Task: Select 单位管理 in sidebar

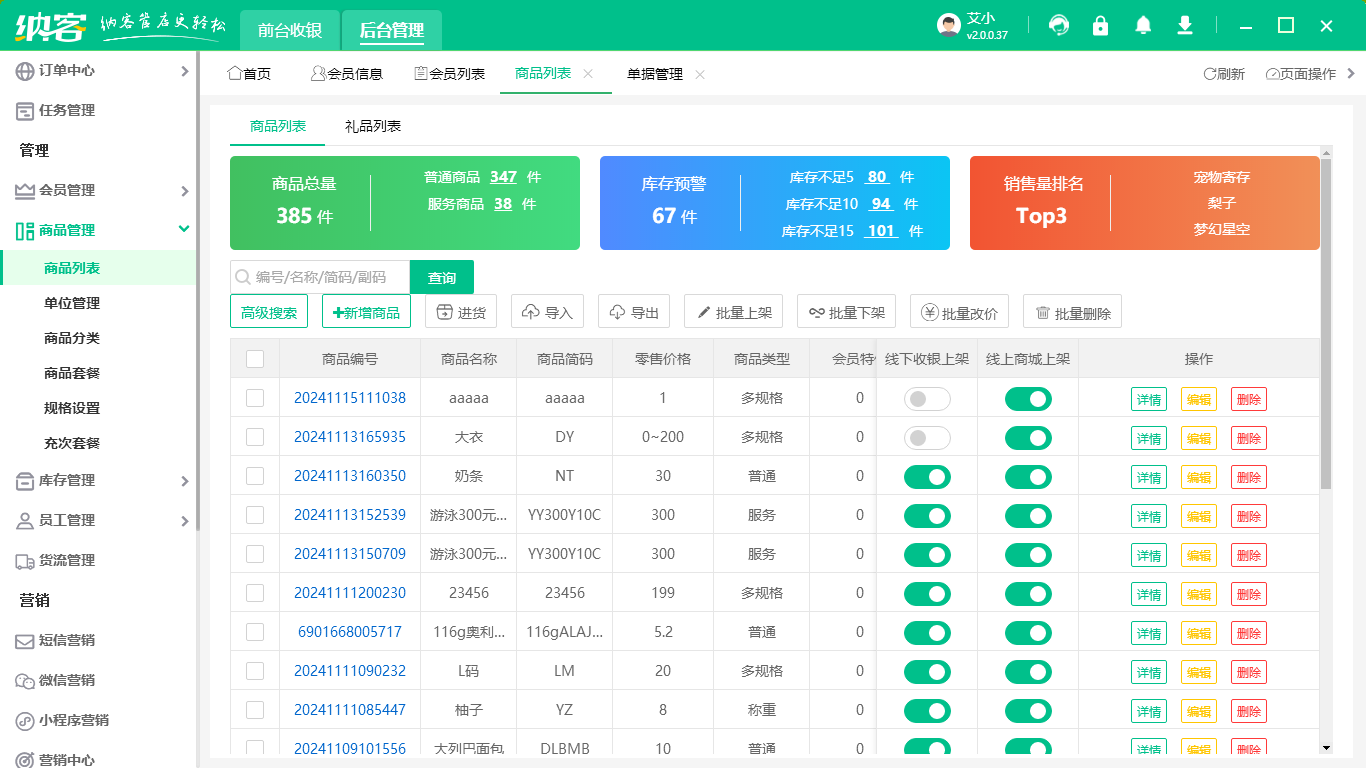Action: tap(72, 303)
